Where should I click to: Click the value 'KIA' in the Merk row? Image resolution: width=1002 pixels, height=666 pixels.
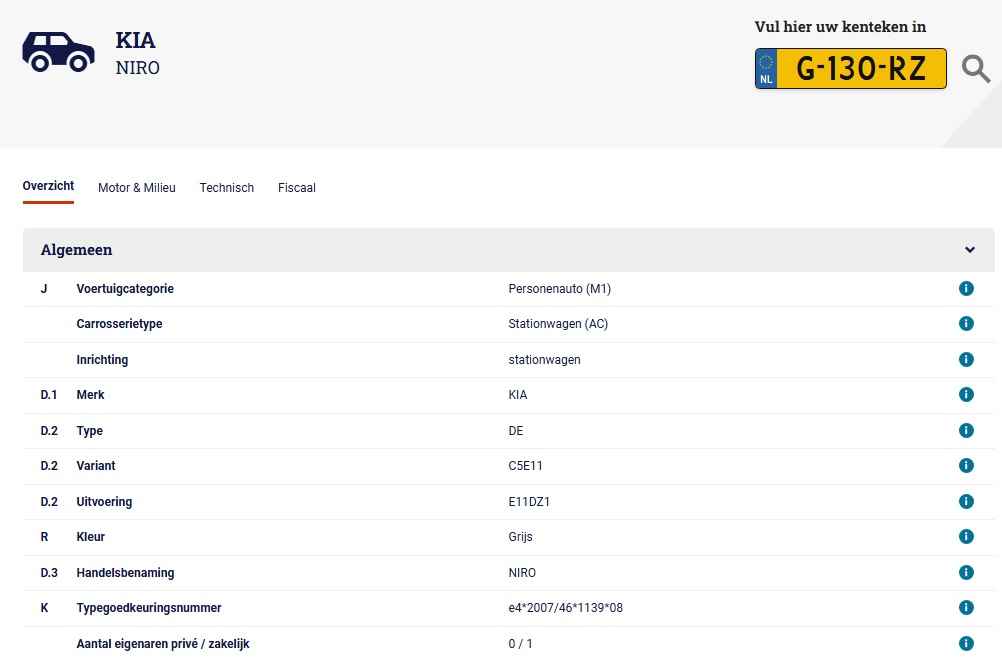coord(518,395)
